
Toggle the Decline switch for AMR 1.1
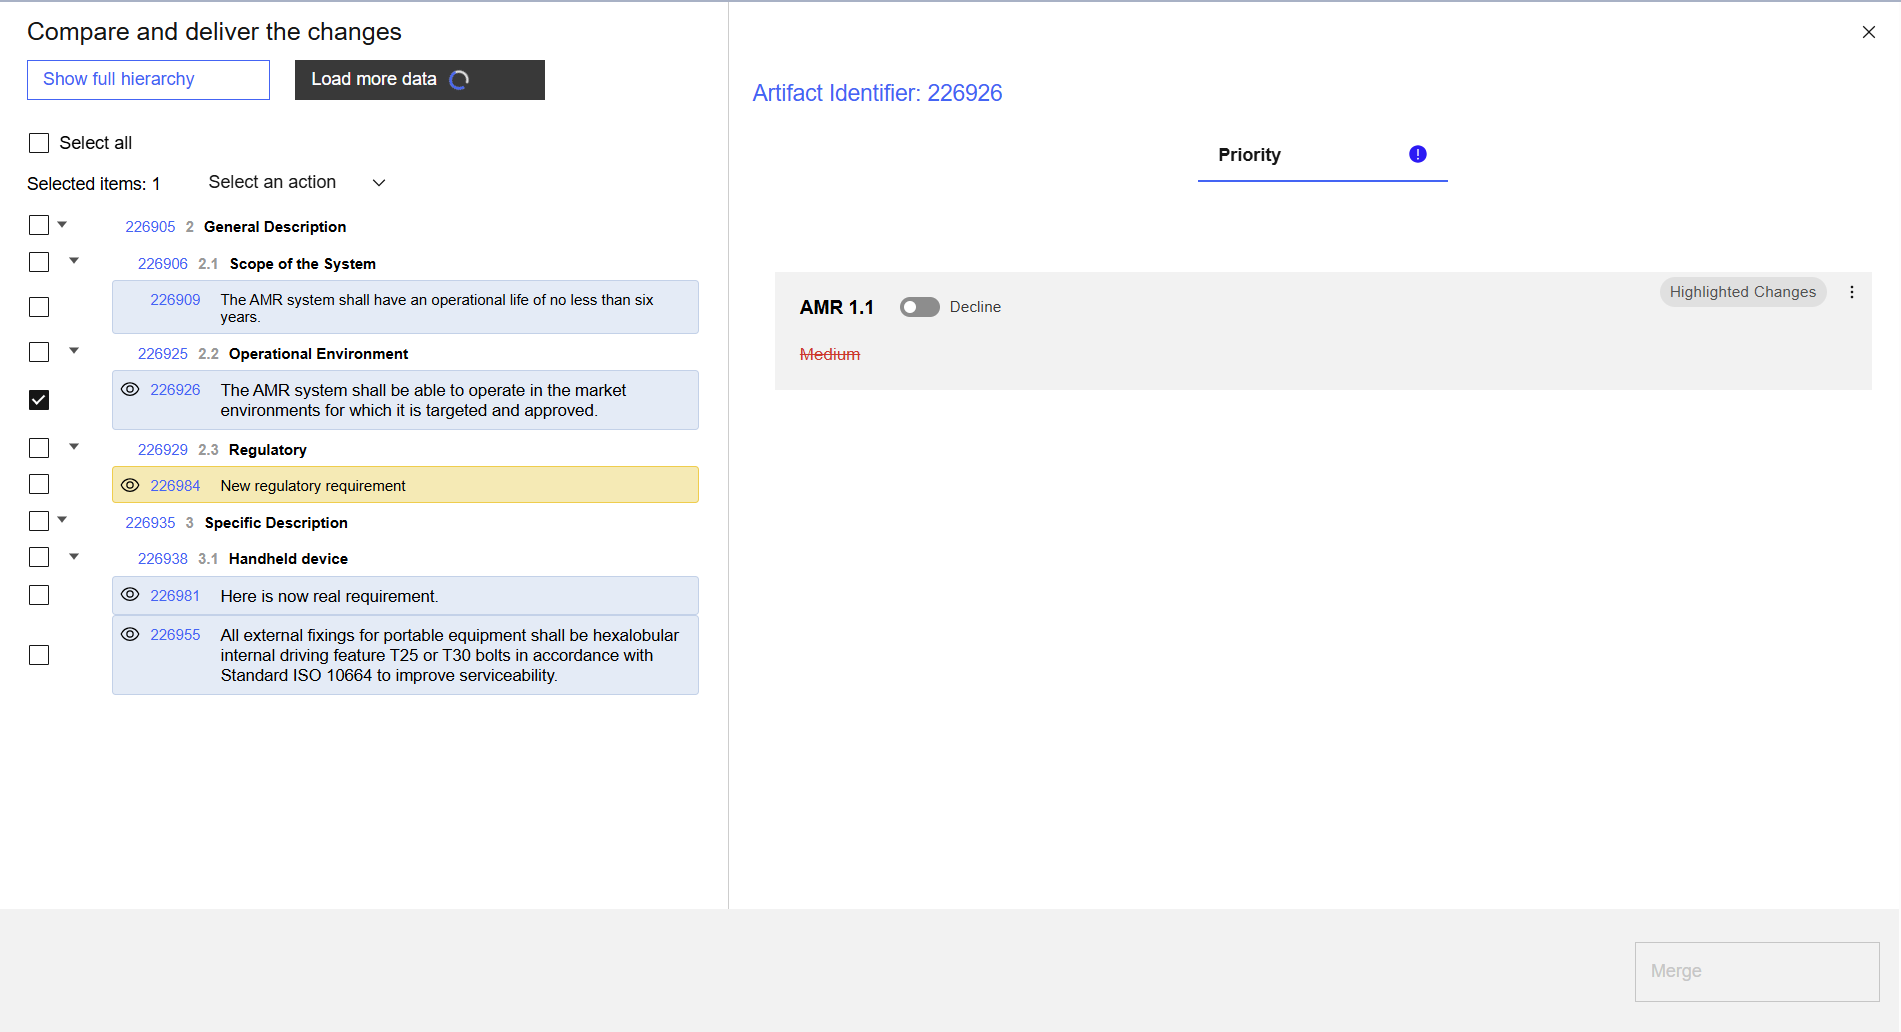click(919, 307)
